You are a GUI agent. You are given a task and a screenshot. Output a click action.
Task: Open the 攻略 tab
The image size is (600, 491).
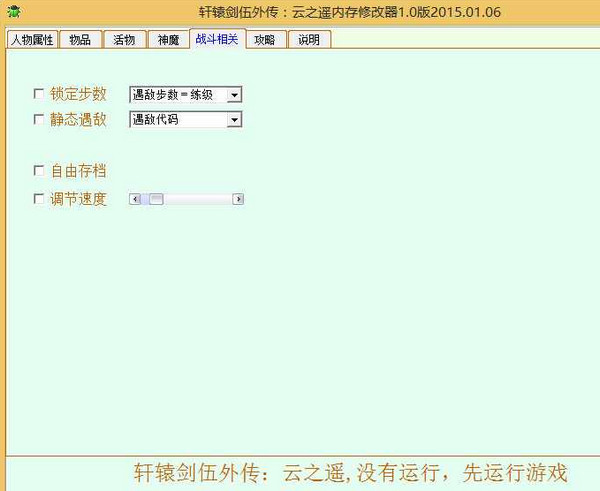point(265,39)
